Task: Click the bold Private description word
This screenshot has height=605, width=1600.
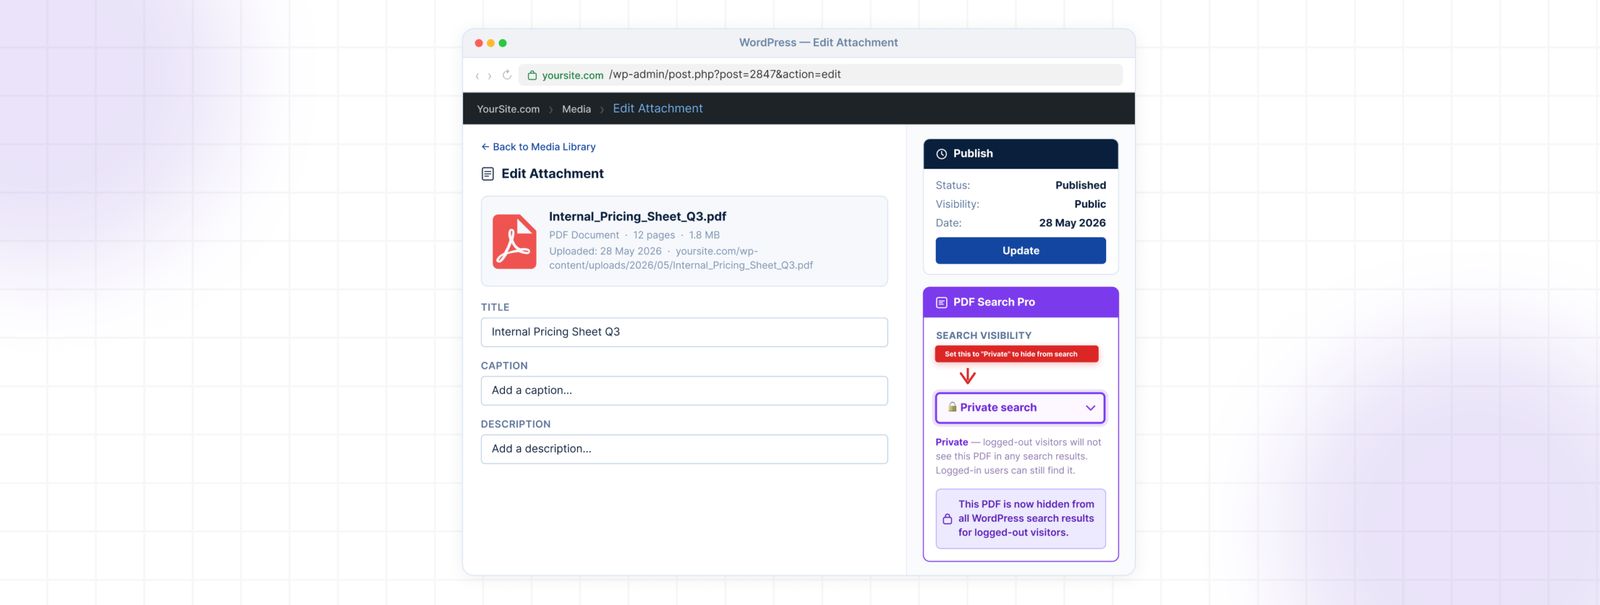Action: [x=951, y=442]
